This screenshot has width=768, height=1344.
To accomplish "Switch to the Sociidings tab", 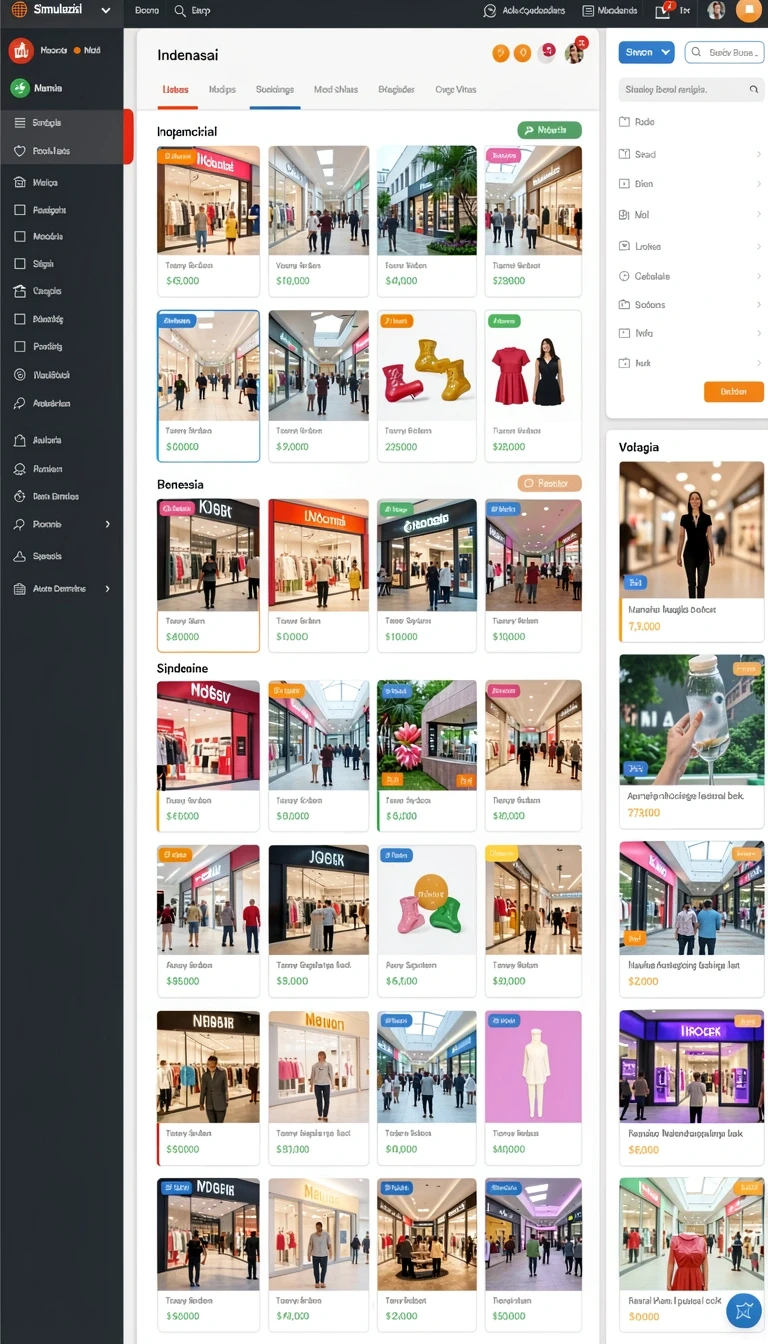I will coord(275,90).
